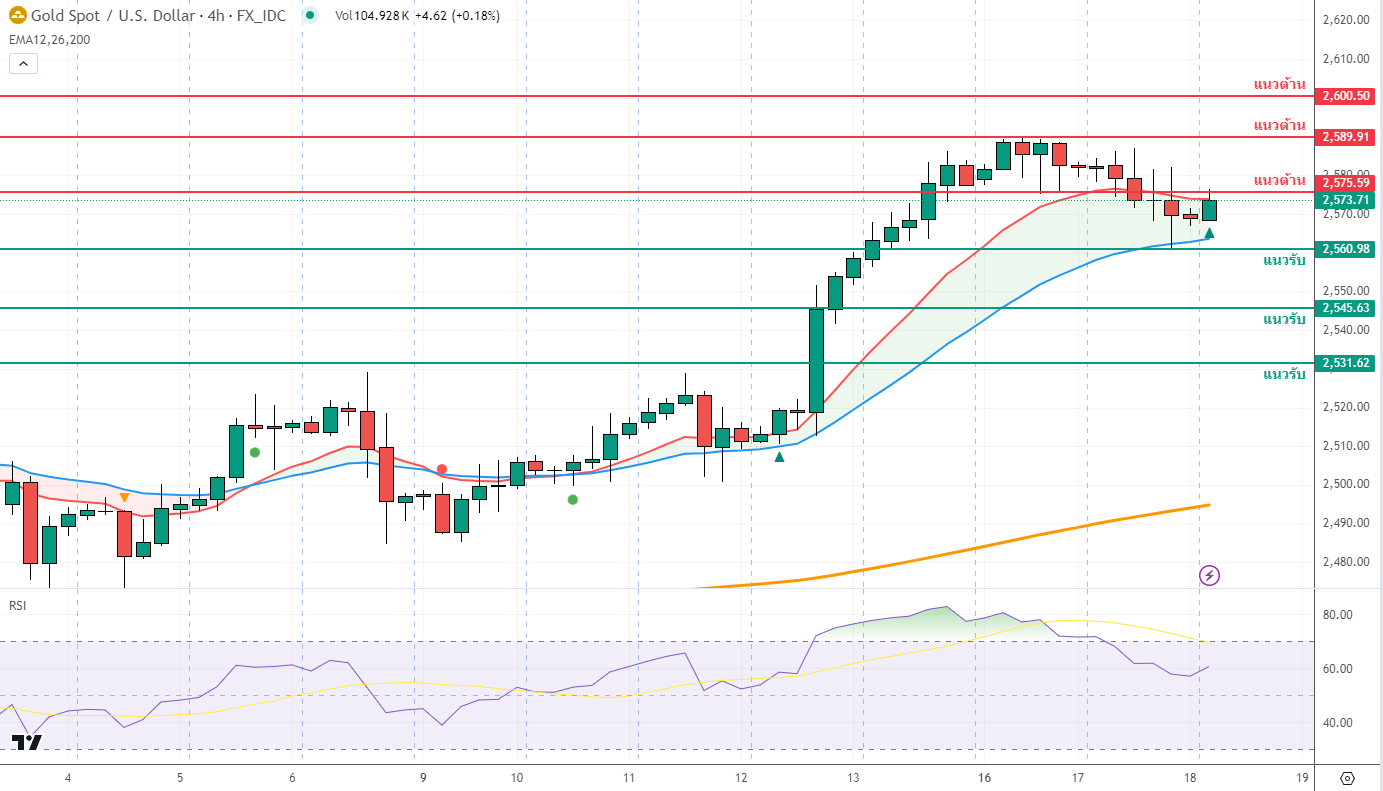This screenshot has height=791, width=1383.
Task: Click the green market status dot
Action: click(x=310, y=16)
